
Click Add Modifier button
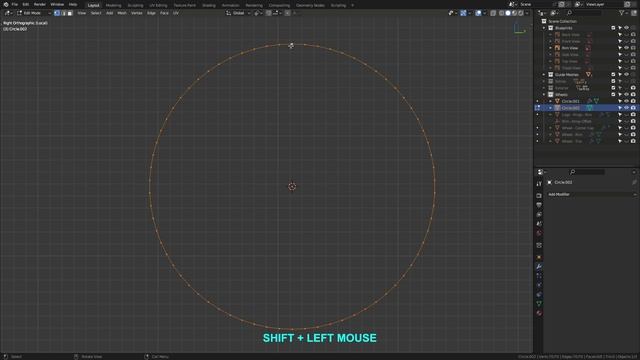pos(592,195)
